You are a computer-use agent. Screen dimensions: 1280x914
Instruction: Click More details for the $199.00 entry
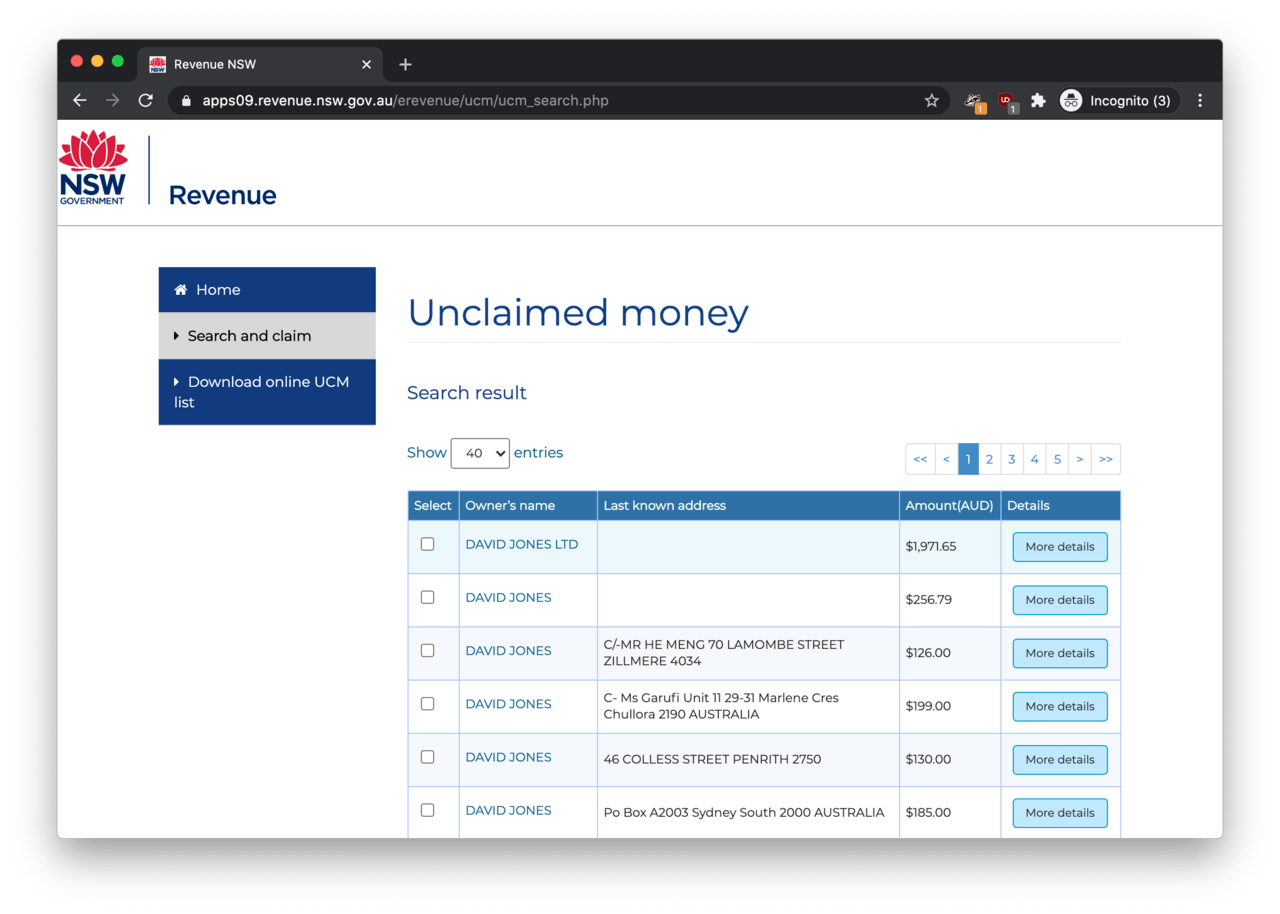point(1060,706)
